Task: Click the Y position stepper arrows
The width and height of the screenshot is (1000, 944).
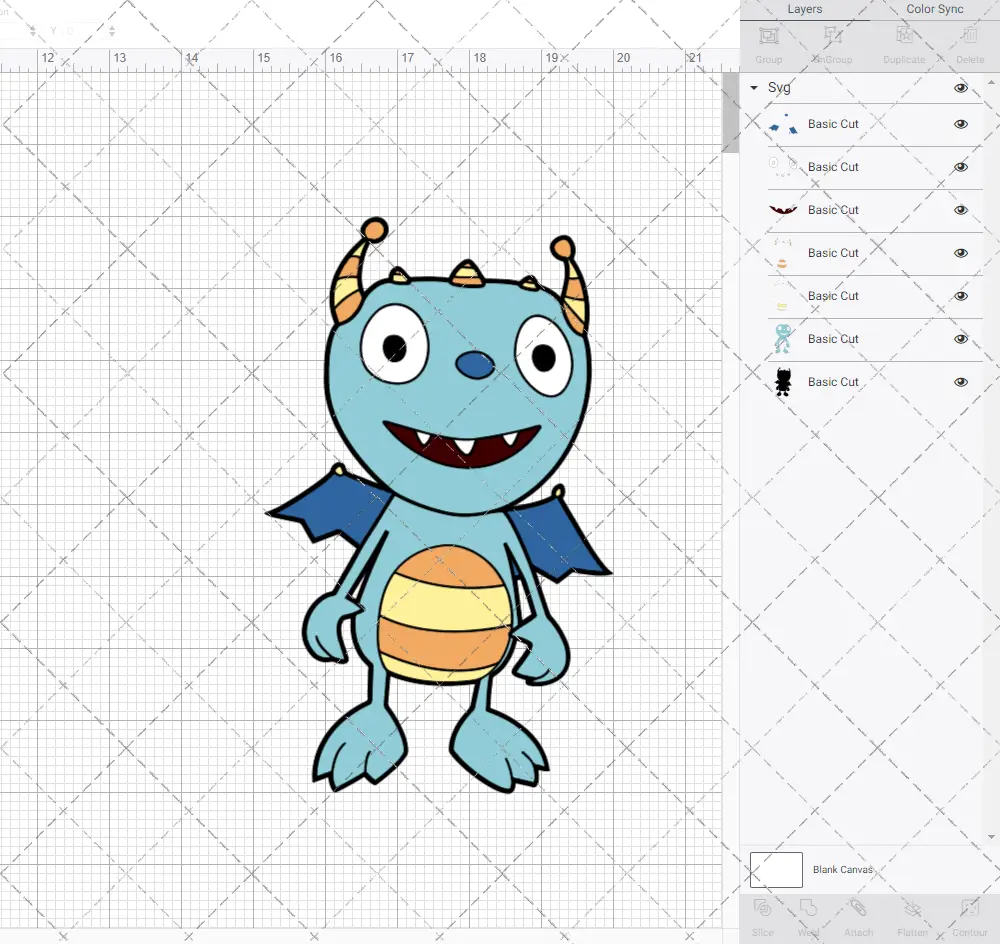Action: pos(112,30)
